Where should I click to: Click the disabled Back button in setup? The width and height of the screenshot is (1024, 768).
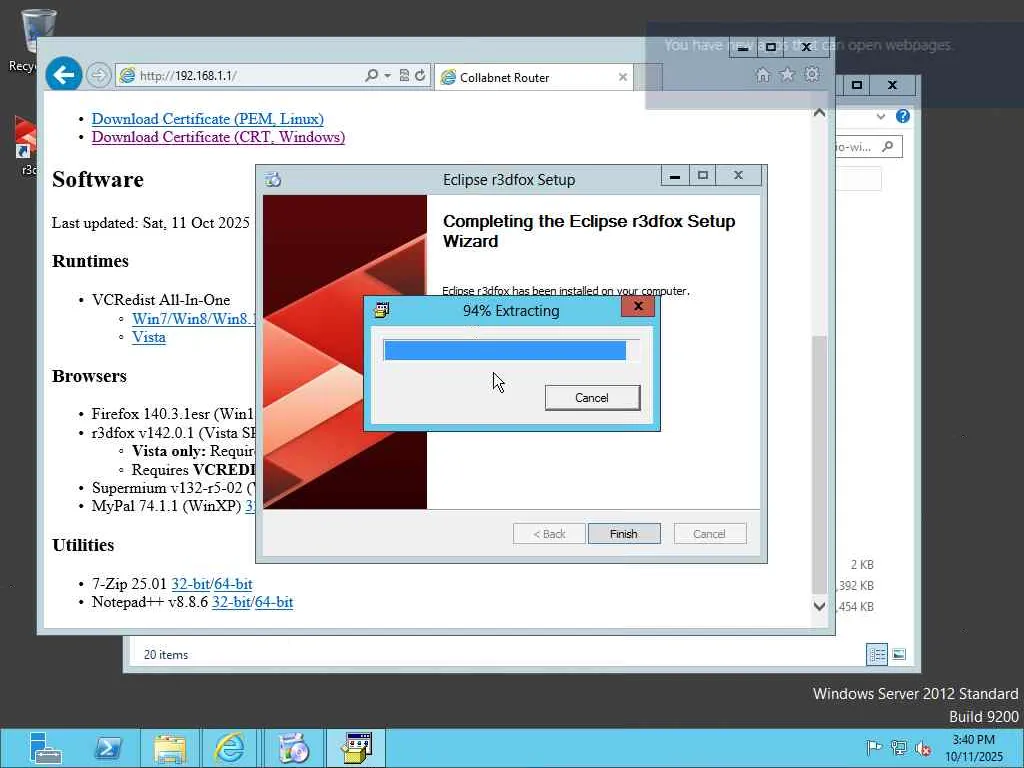[549, 534]
